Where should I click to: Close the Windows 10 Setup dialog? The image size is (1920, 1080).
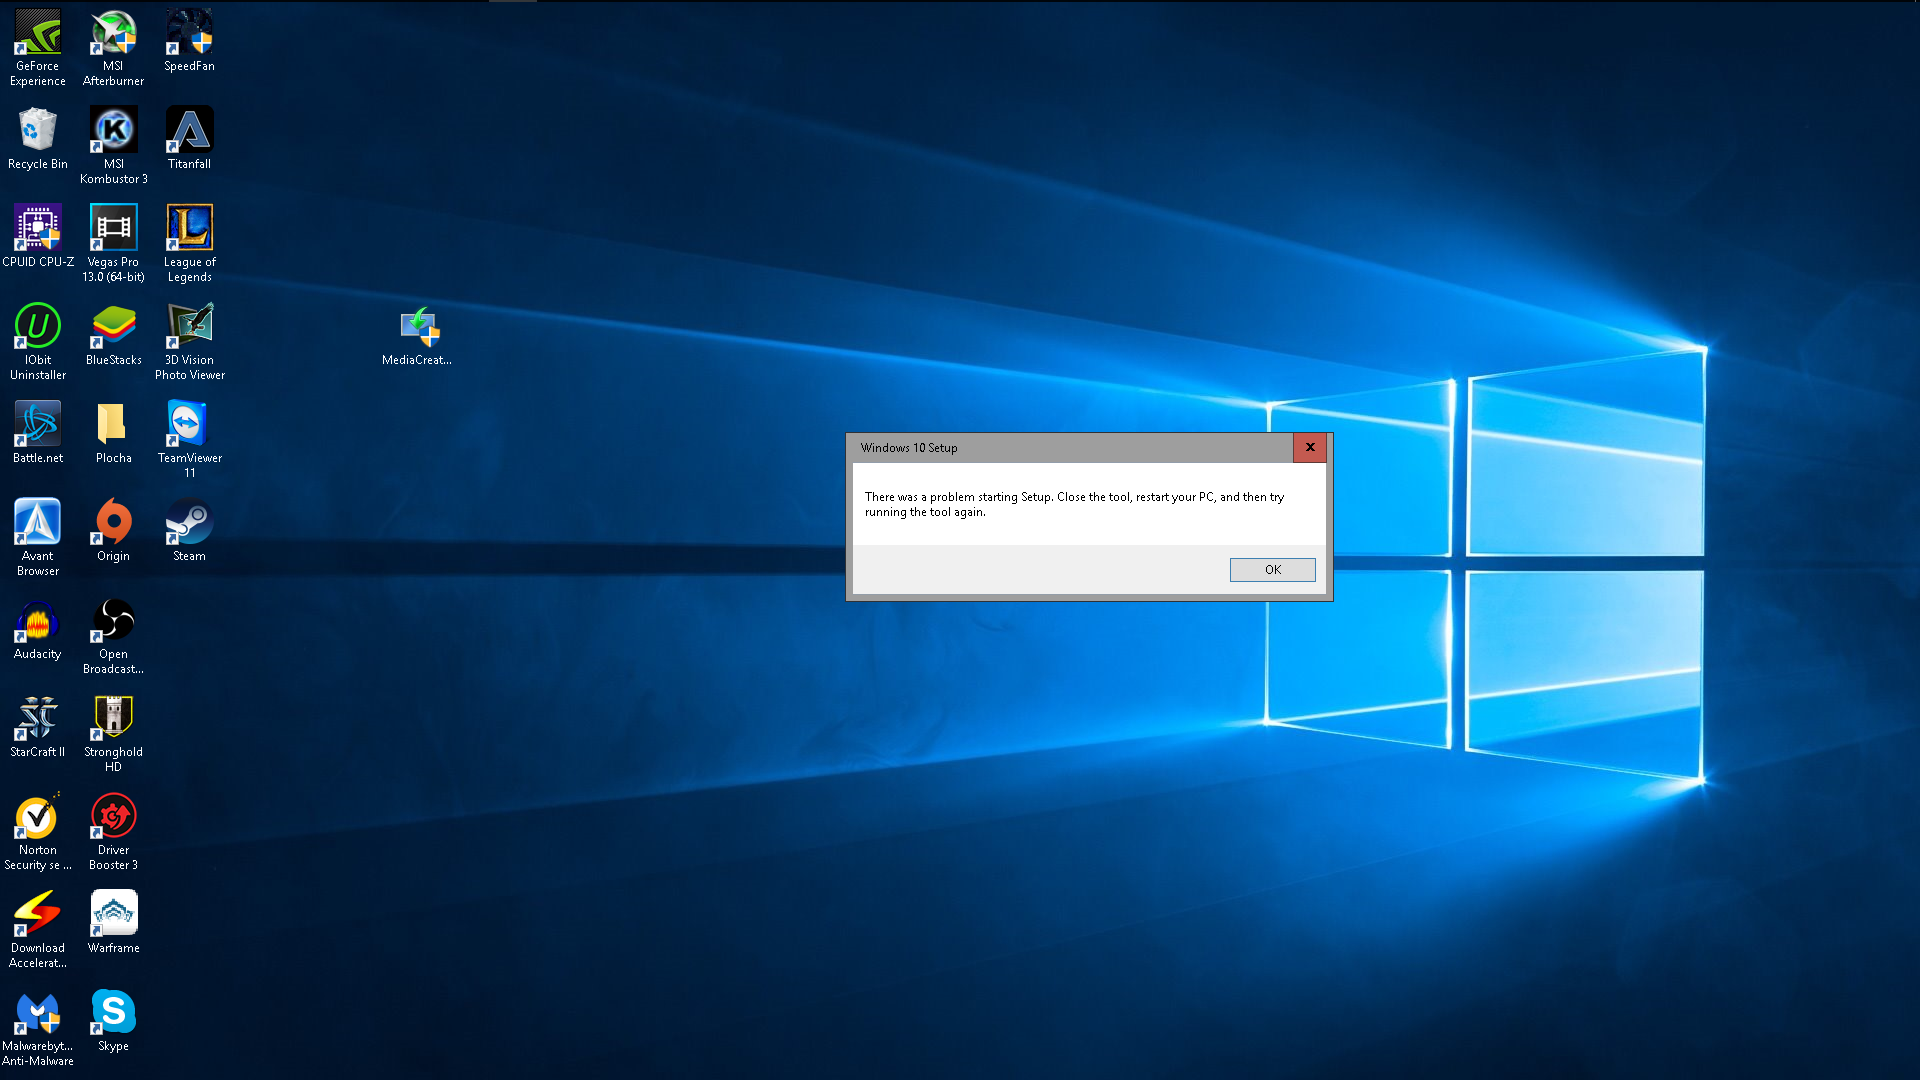(x=1310, y=447)
